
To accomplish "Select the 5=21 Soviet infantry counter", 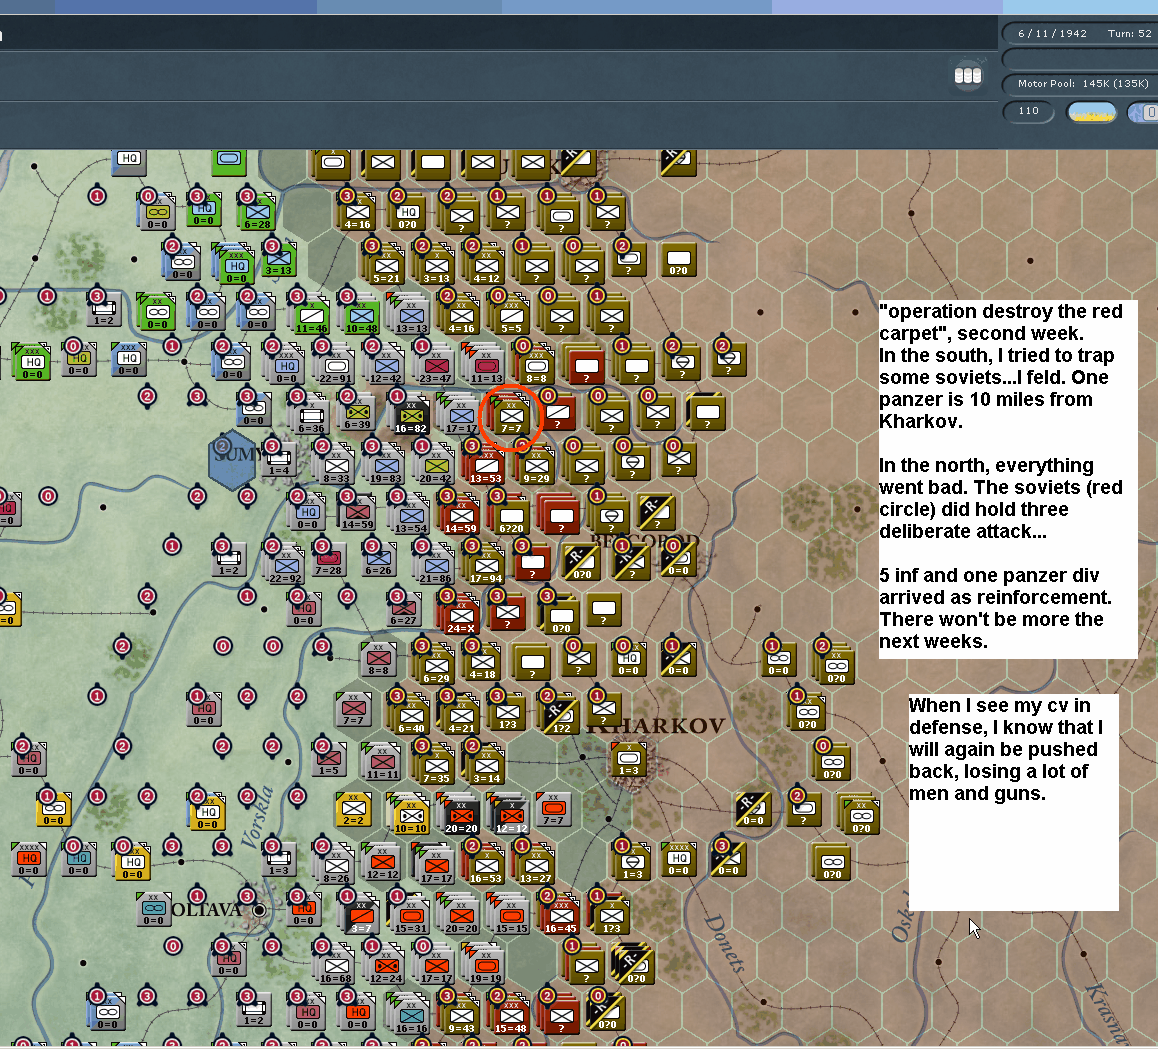I will [x=386, y=267].
